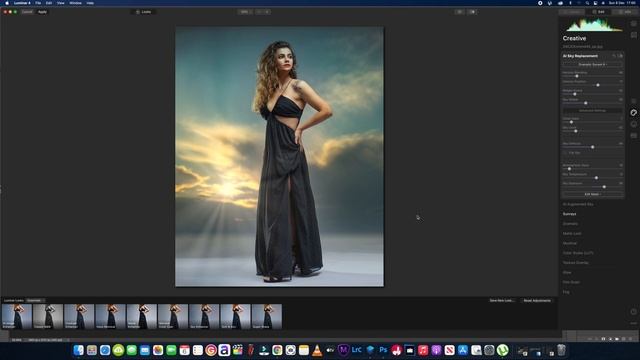Open the Dramatic Sunset 4 sky dropdown

[593, 64]
